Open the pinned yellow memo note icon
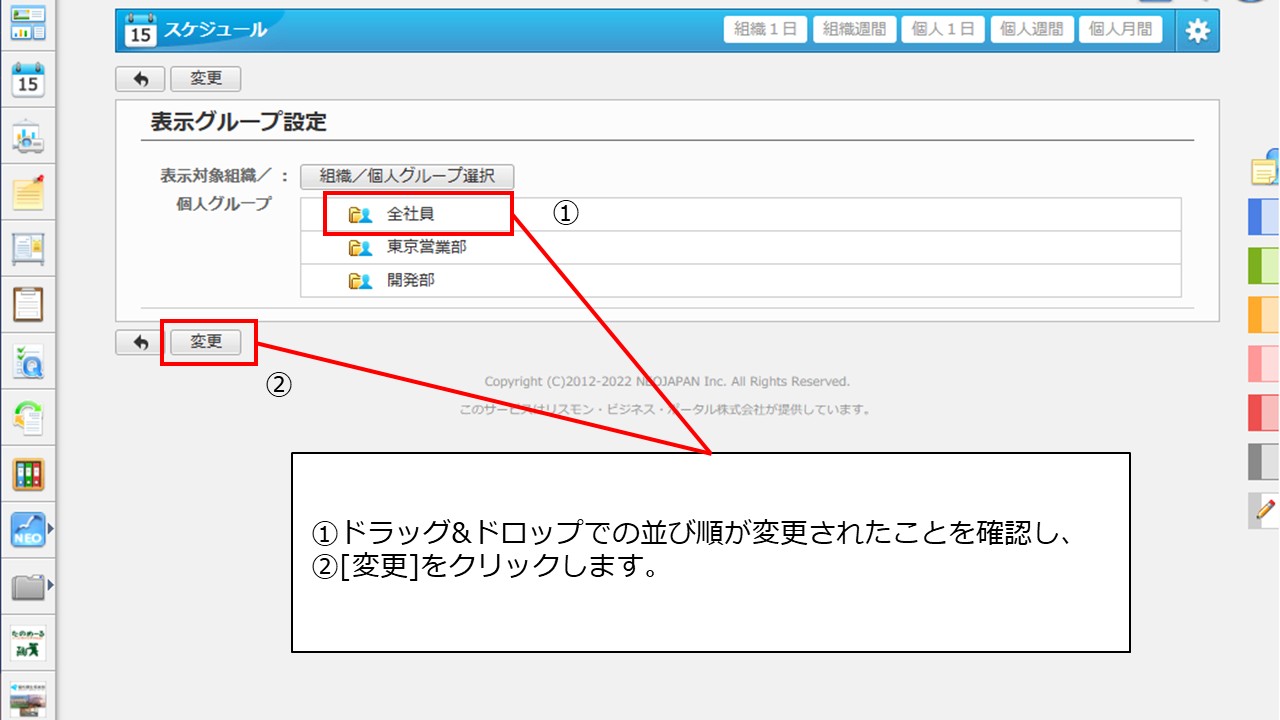 coord(28,192)
